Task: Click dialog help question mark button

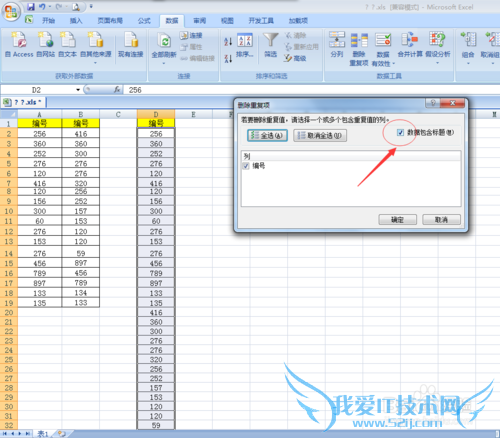Action: pyautogui.click(x=433, y=103)
